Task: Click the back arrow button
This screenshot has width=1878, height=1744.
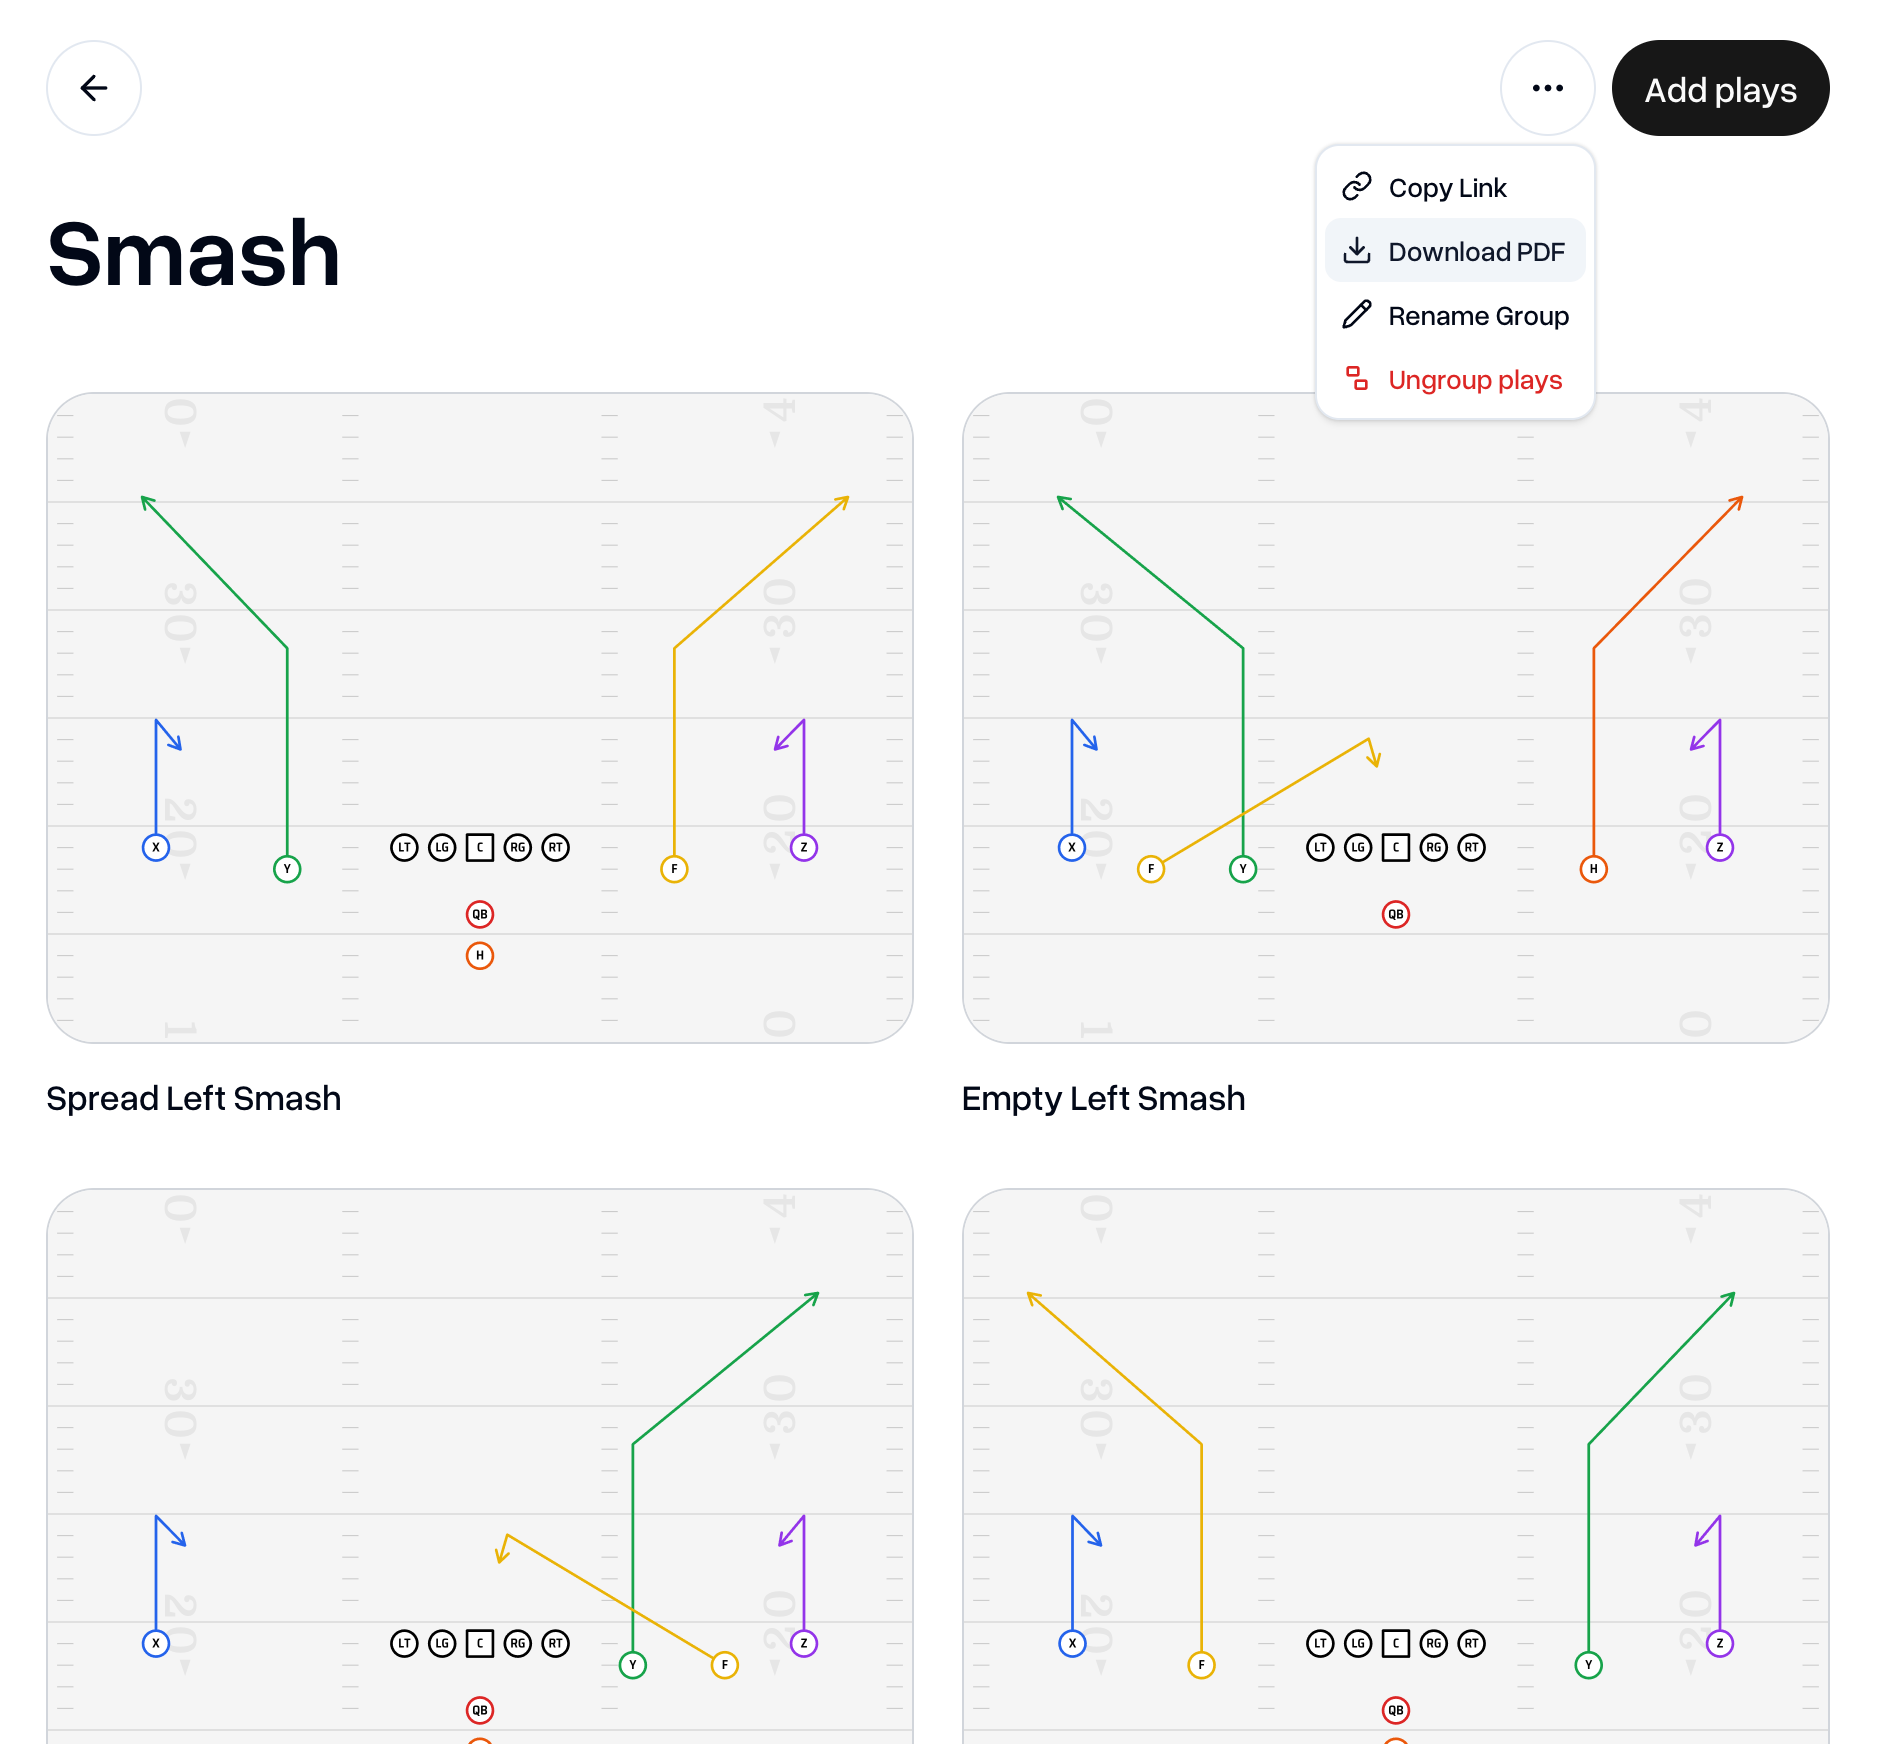Action: click(x=94, y=88)
